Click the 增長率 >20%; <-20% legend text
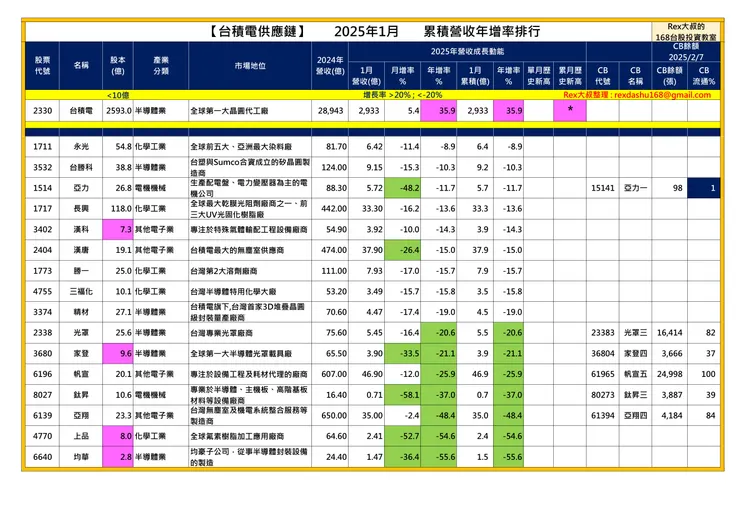The width and height of the screenshot is (740, 523). pos(403,95)
